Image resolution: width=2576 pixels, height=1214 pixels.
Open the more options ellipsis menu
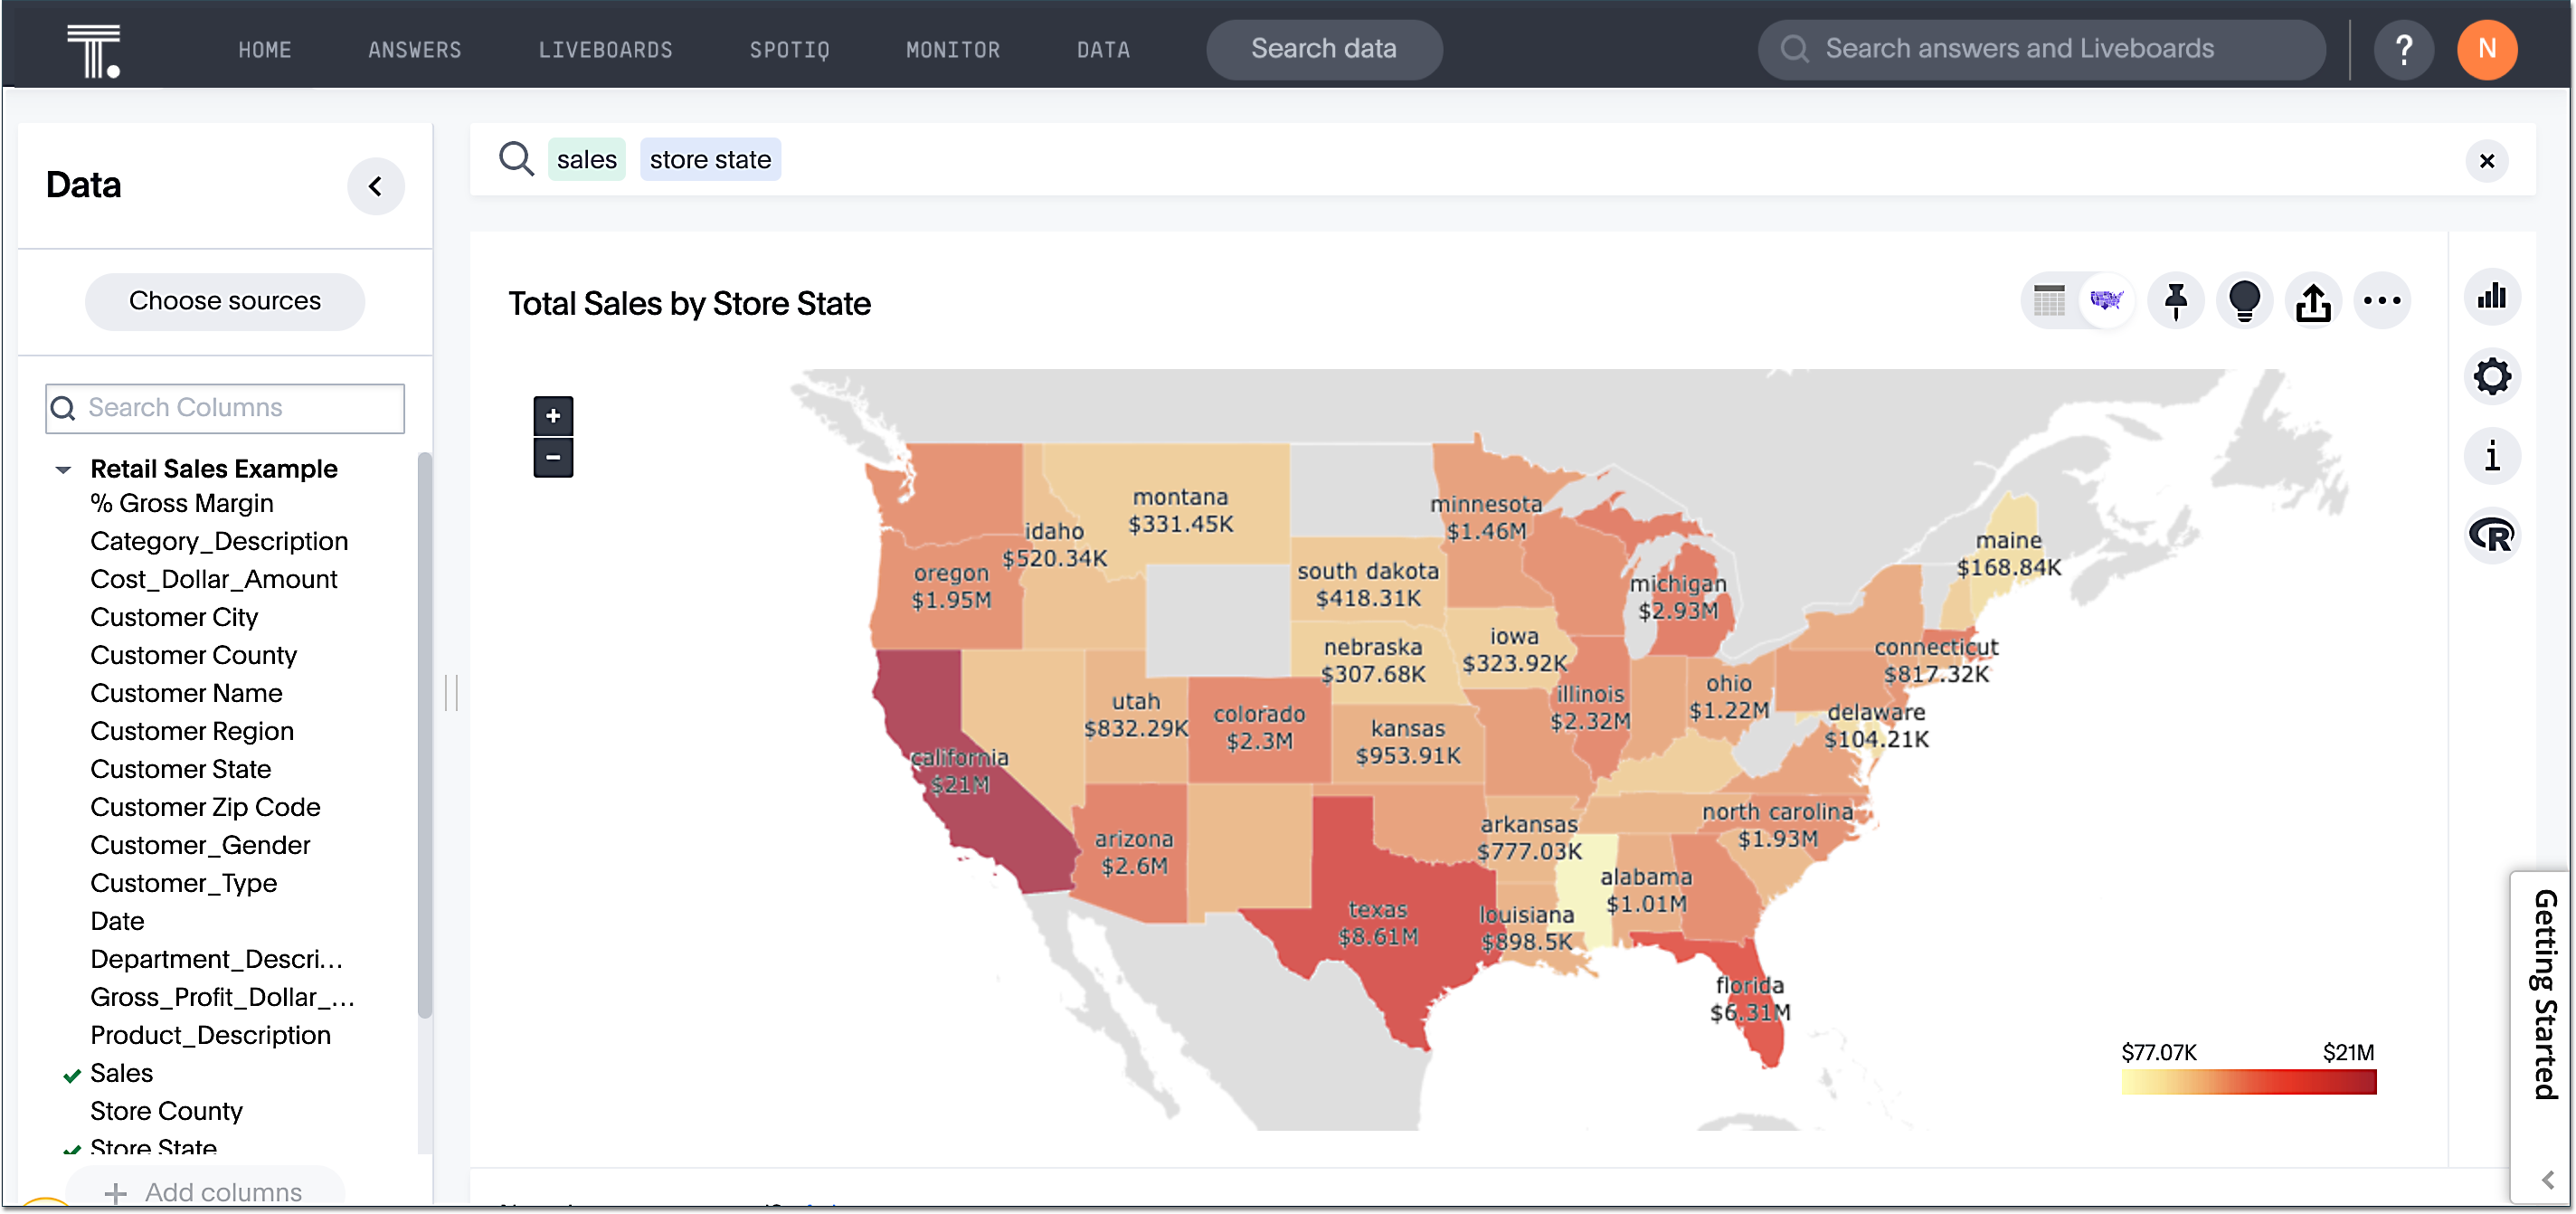point(2383,300)
